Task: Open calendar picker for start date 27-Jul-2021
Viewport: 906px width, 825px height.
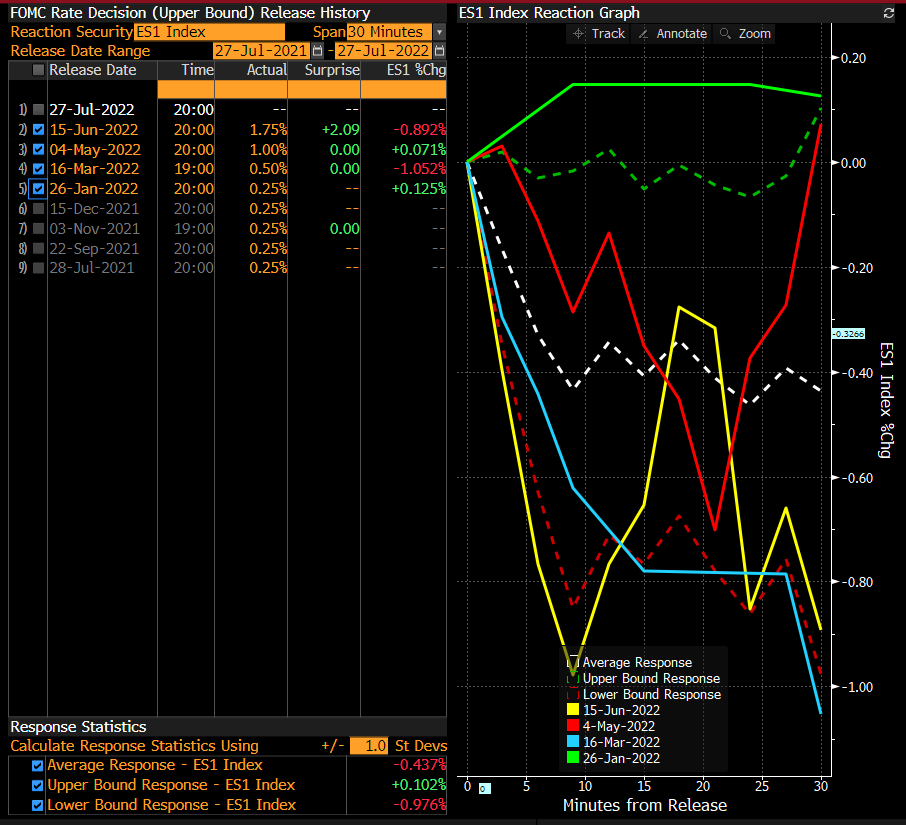Action: pyautogui.click(x=318, y=51)
